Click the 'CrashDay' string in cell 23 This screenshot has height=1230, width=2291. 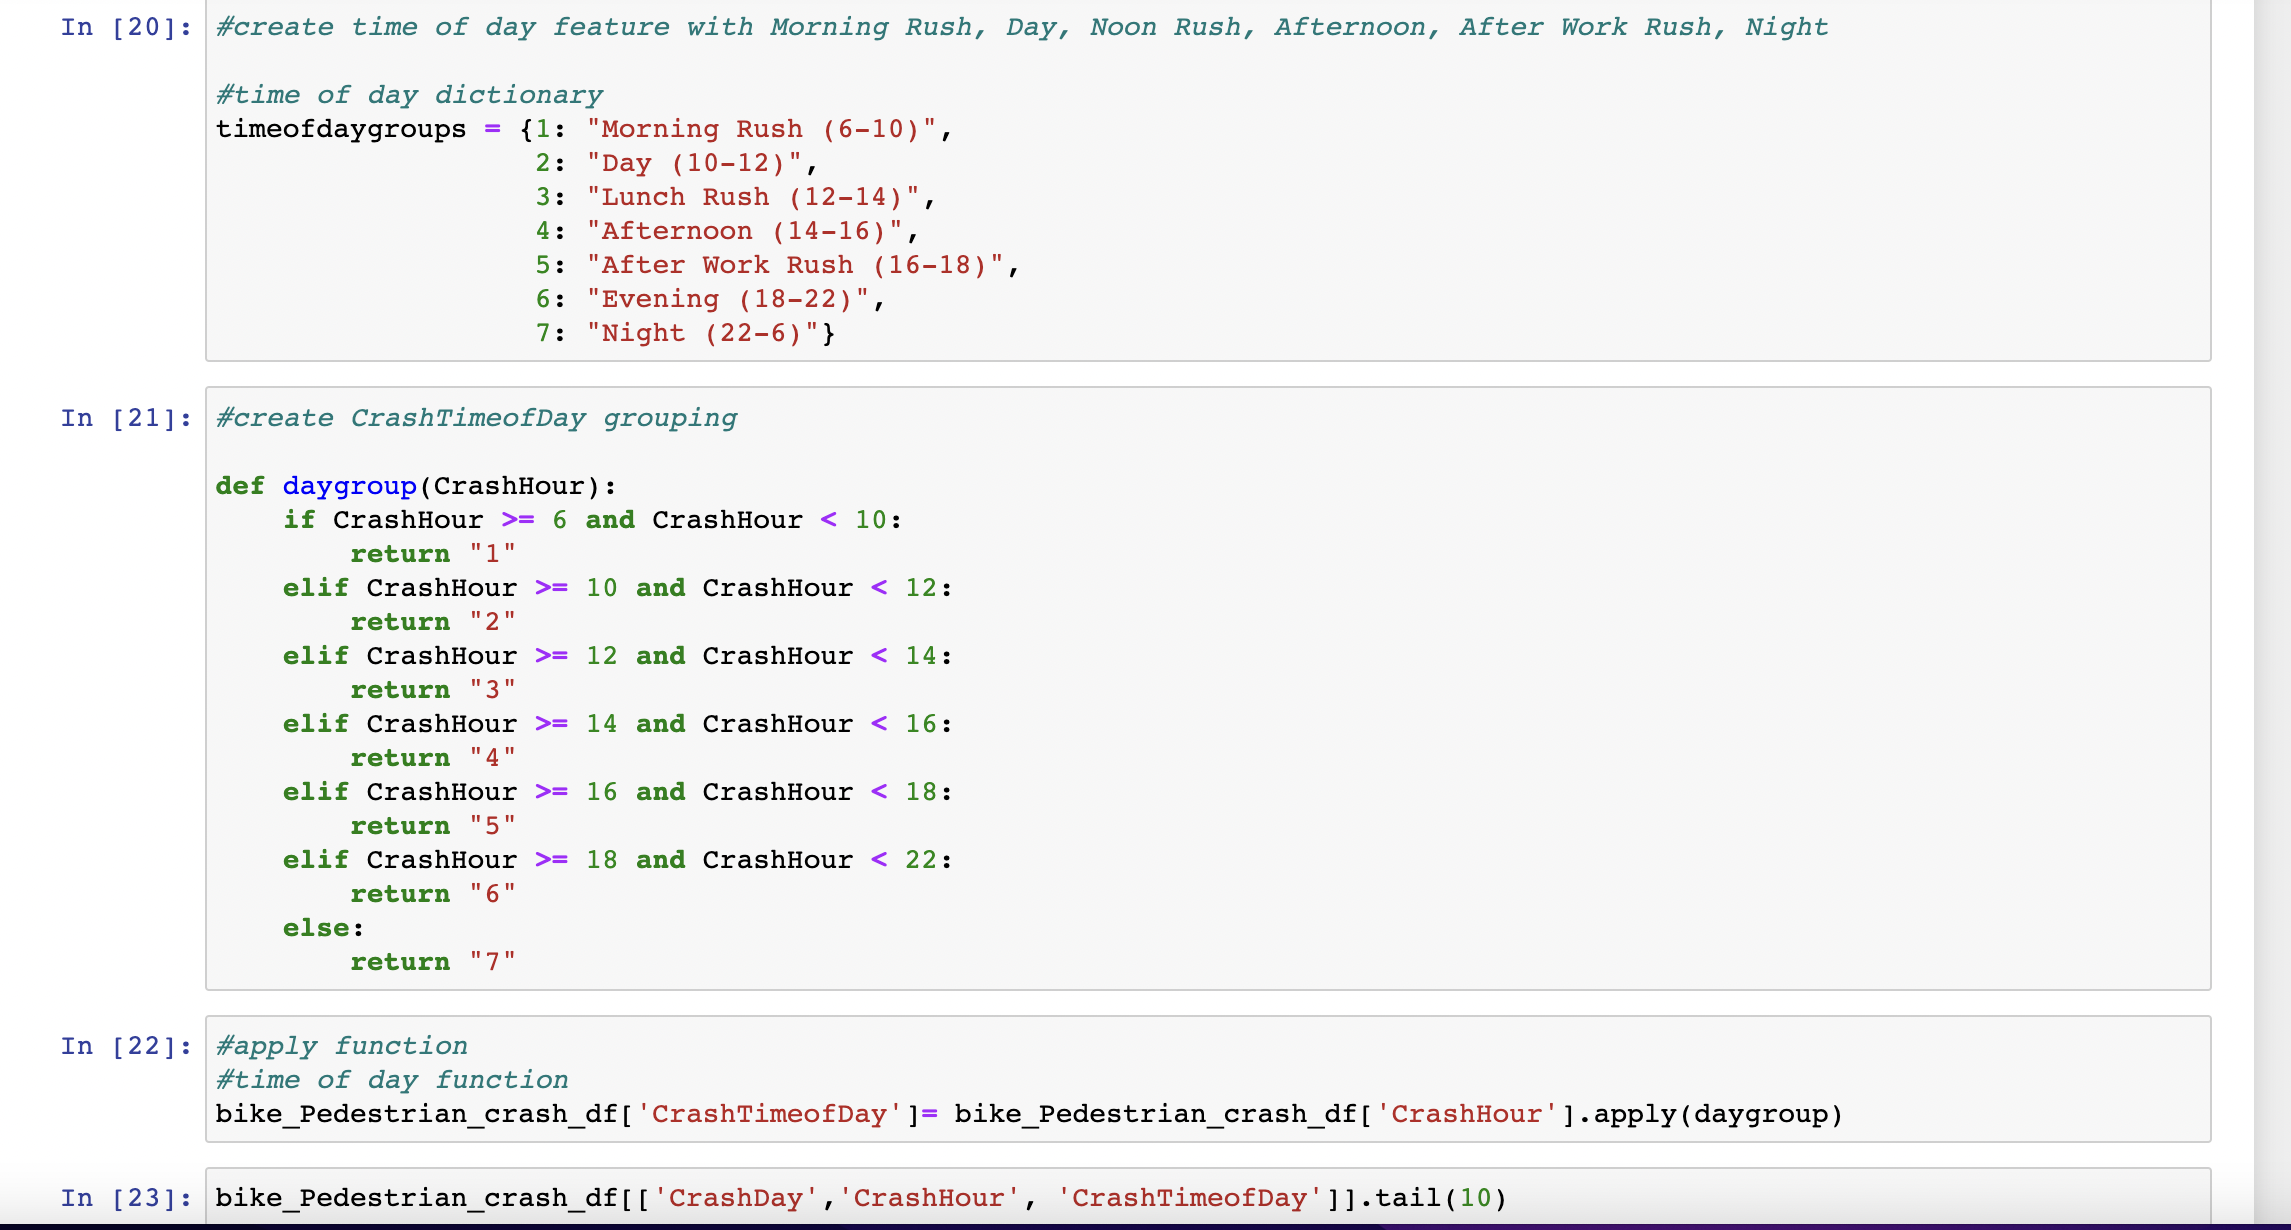736,1198
